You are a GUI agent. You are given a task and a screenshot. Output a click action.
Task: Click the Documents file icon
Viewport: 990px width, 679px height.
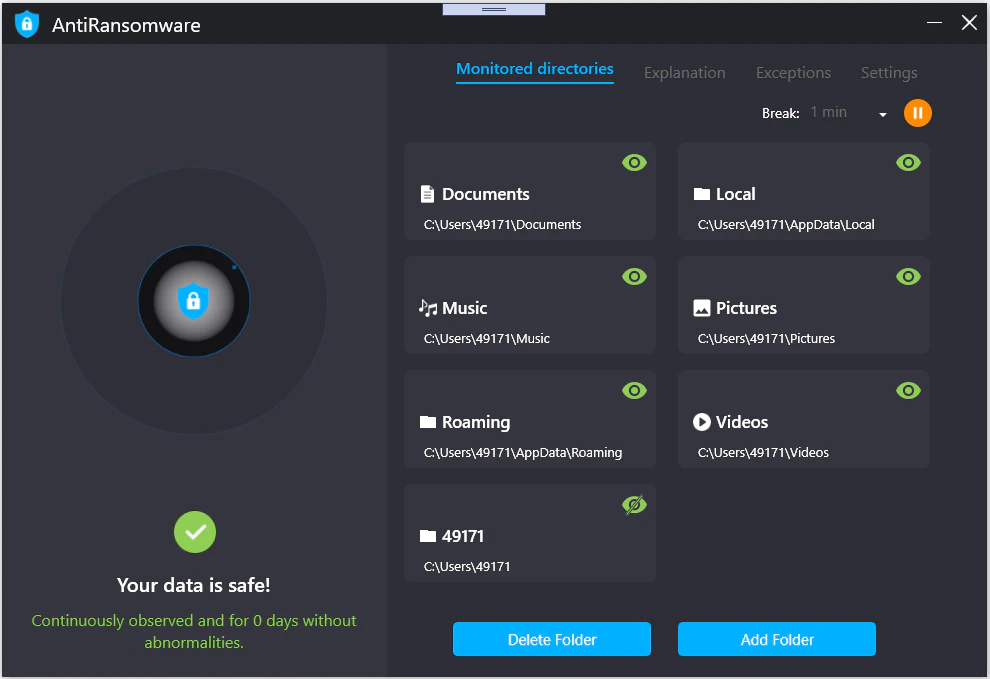427,194
